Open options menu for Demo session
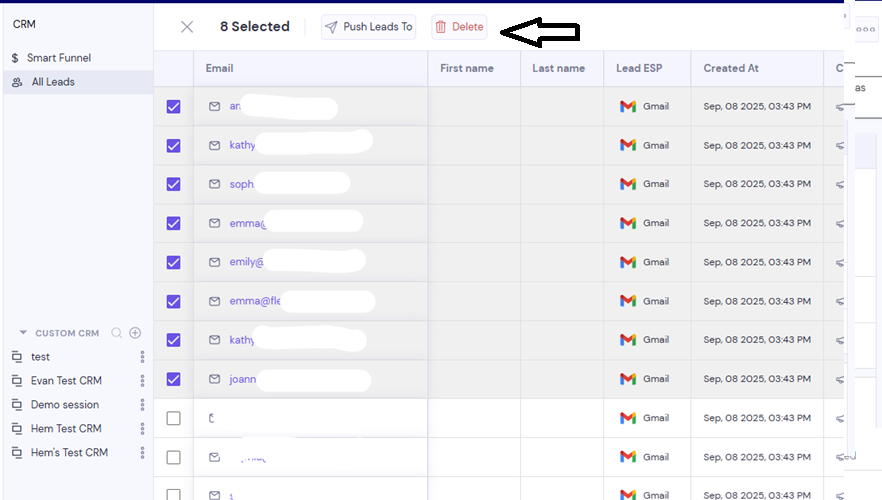882x500 pixels. coord(142,404)
